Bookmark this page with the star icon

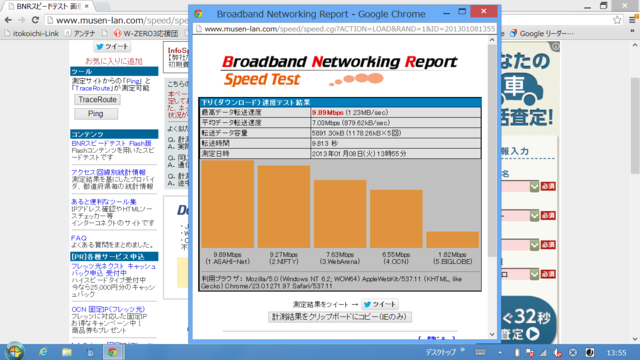click(x=617, y=20)
